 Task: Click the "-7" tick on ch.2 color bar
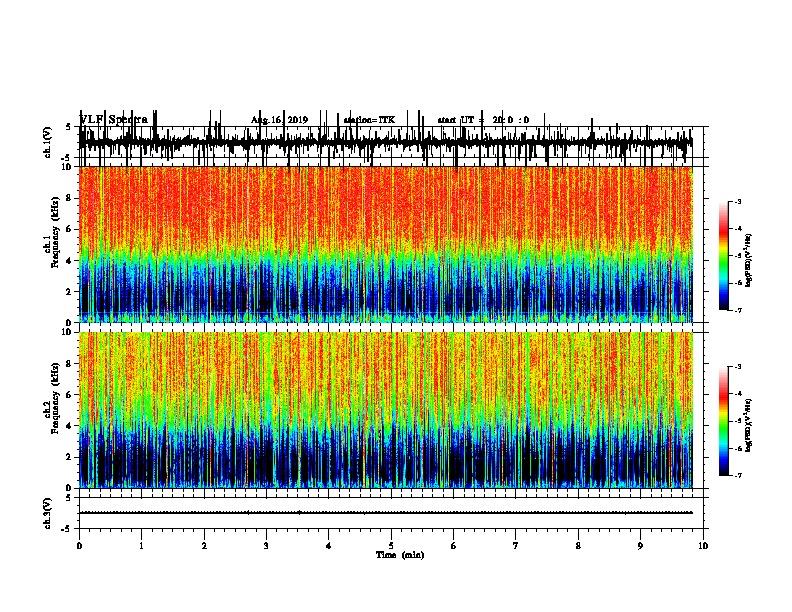(x=738, y=475)
